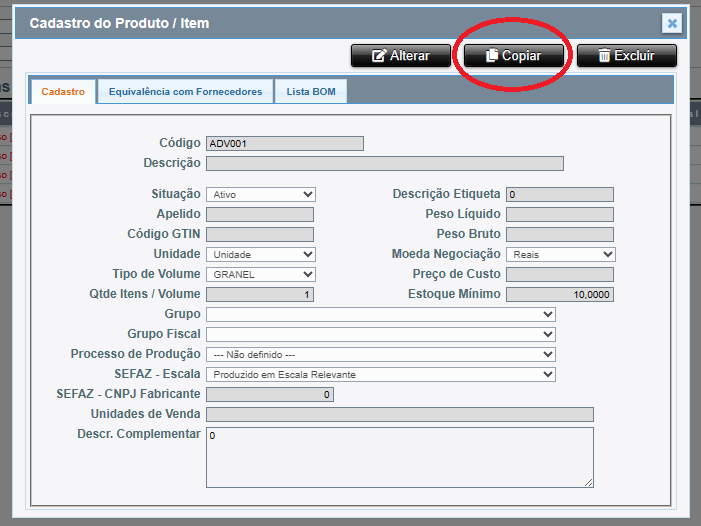Open the Lista BOM tab

tap(311, 92)
